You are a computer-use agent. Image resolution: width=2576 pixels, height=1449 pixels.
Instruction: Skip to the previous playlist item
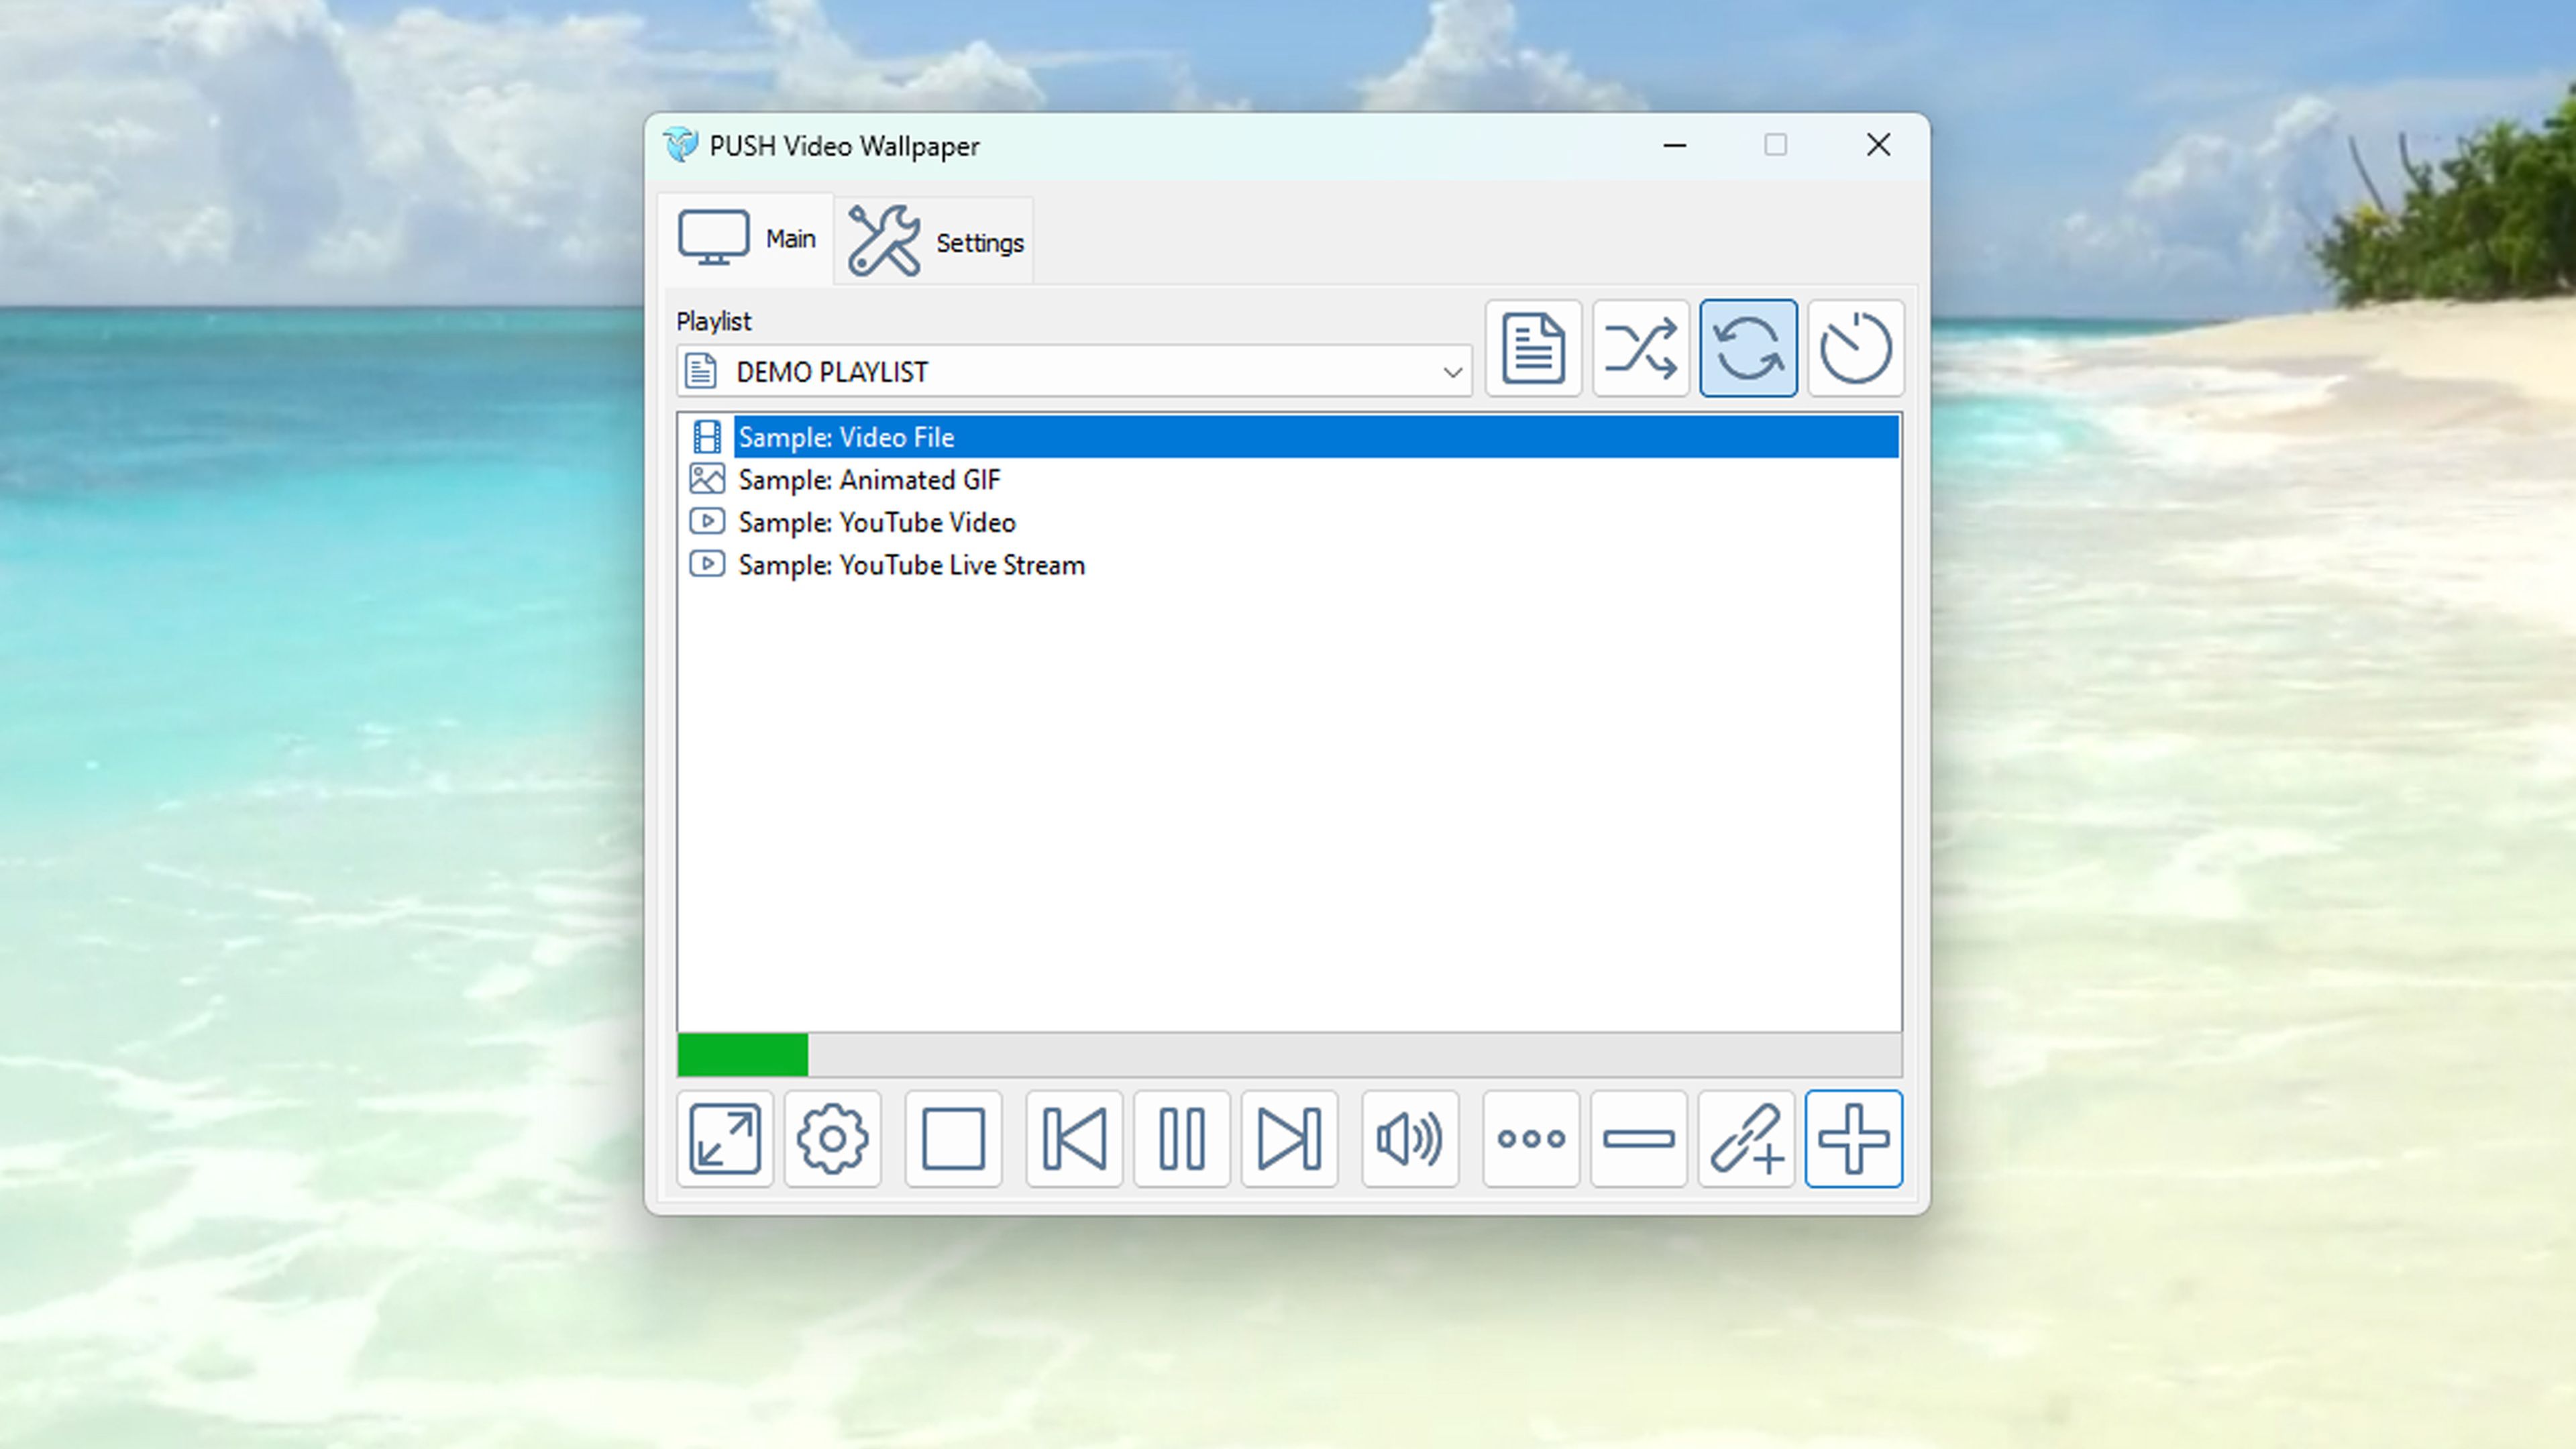point(1074,1138)
